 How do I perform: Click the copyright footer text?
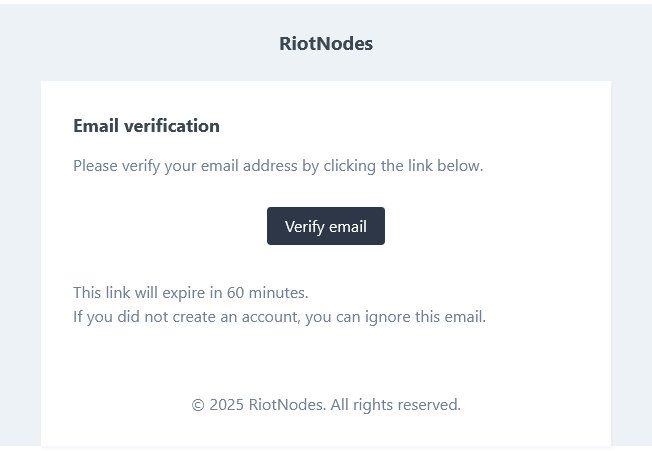[x=326, y=405]
